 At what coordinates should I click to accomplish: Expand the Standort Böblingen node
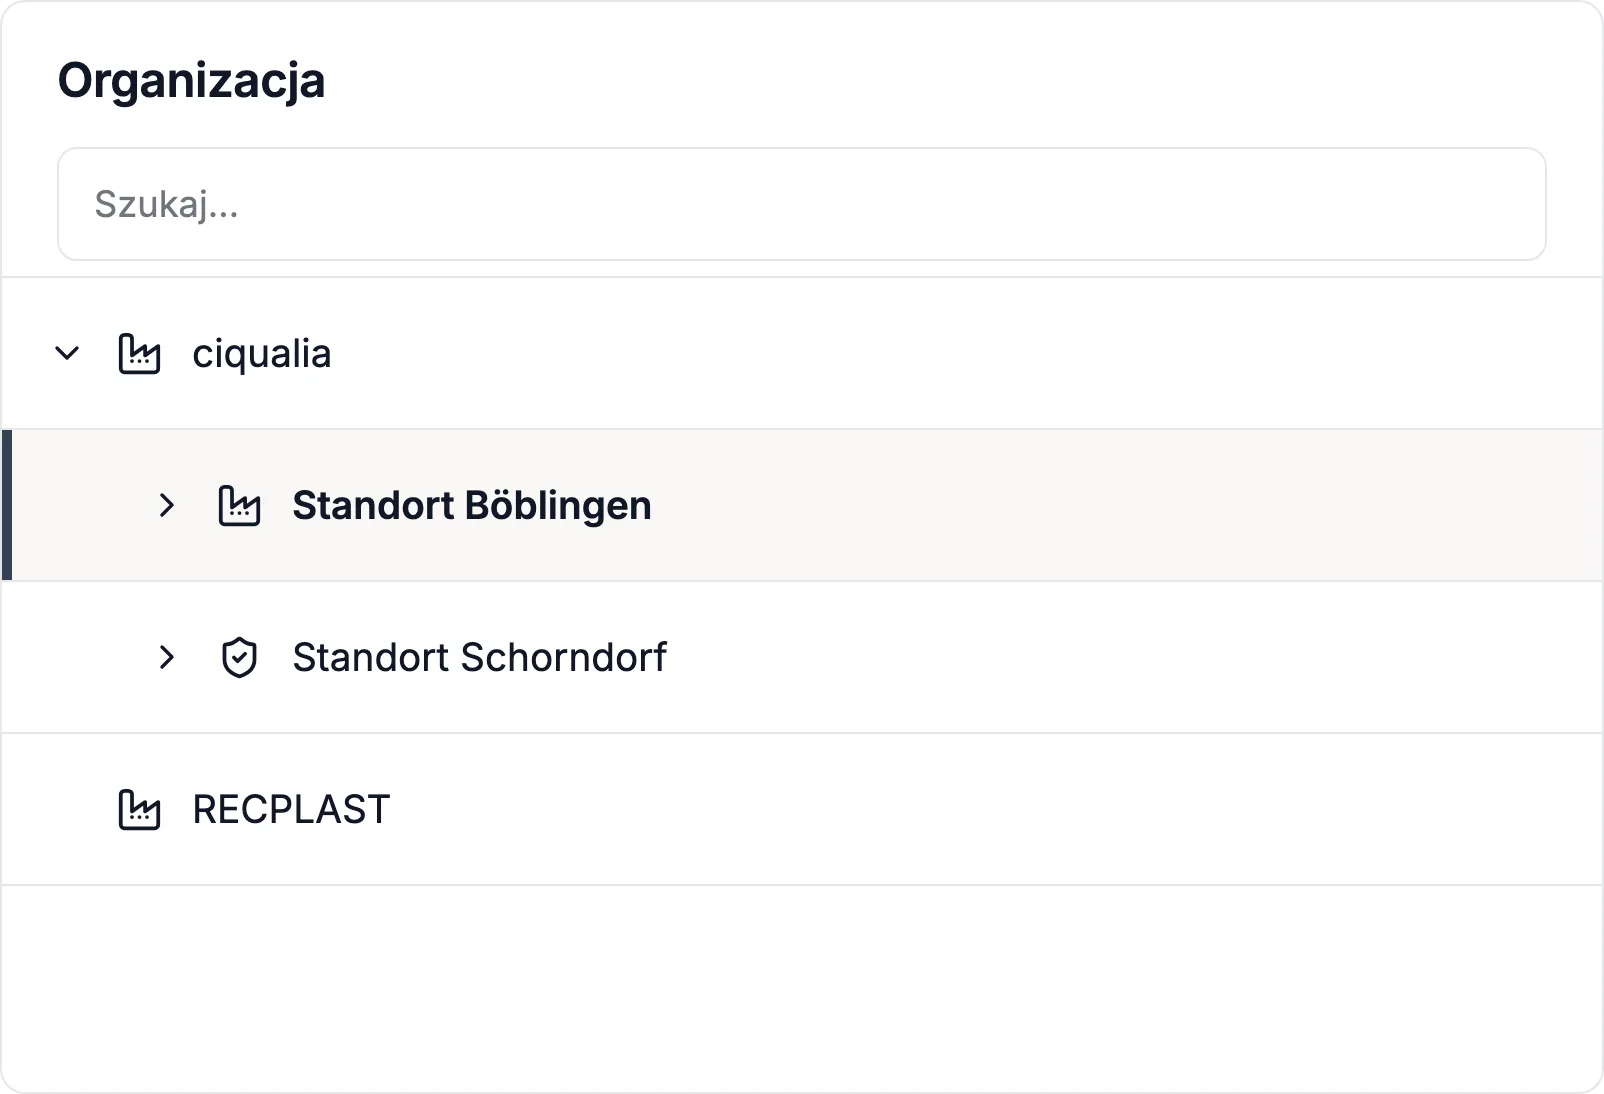tap(167, 505)
